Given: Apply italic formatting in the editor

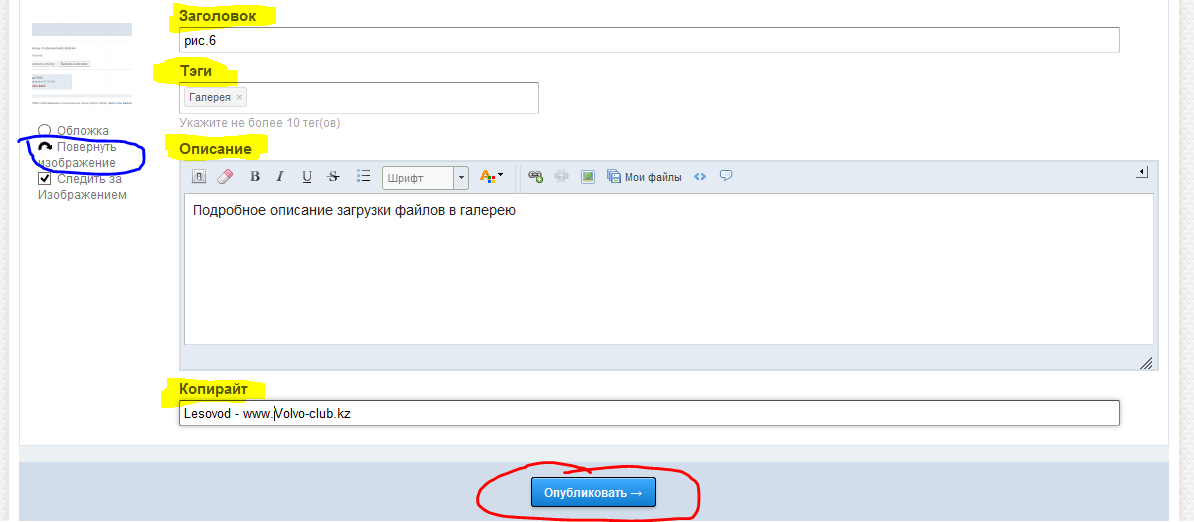Looking at the screenshot, I should point(280,177).
